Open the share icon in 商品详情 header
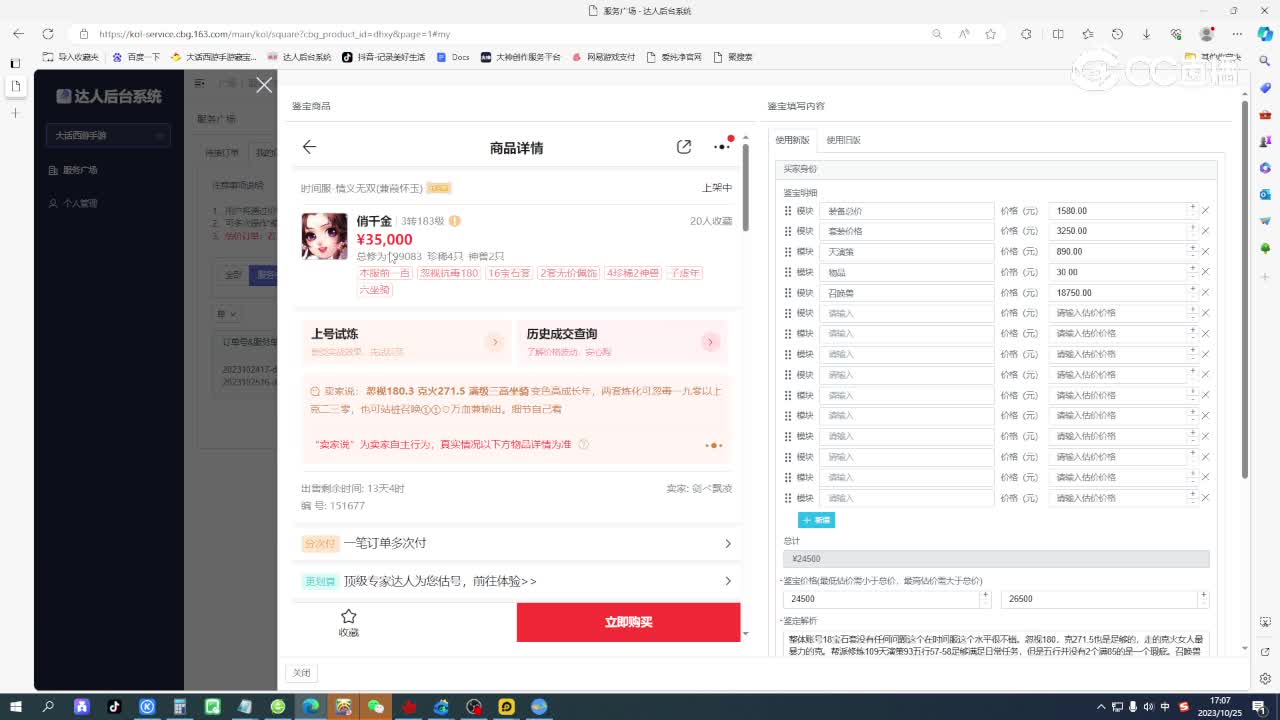 click(x=684, y=147)
